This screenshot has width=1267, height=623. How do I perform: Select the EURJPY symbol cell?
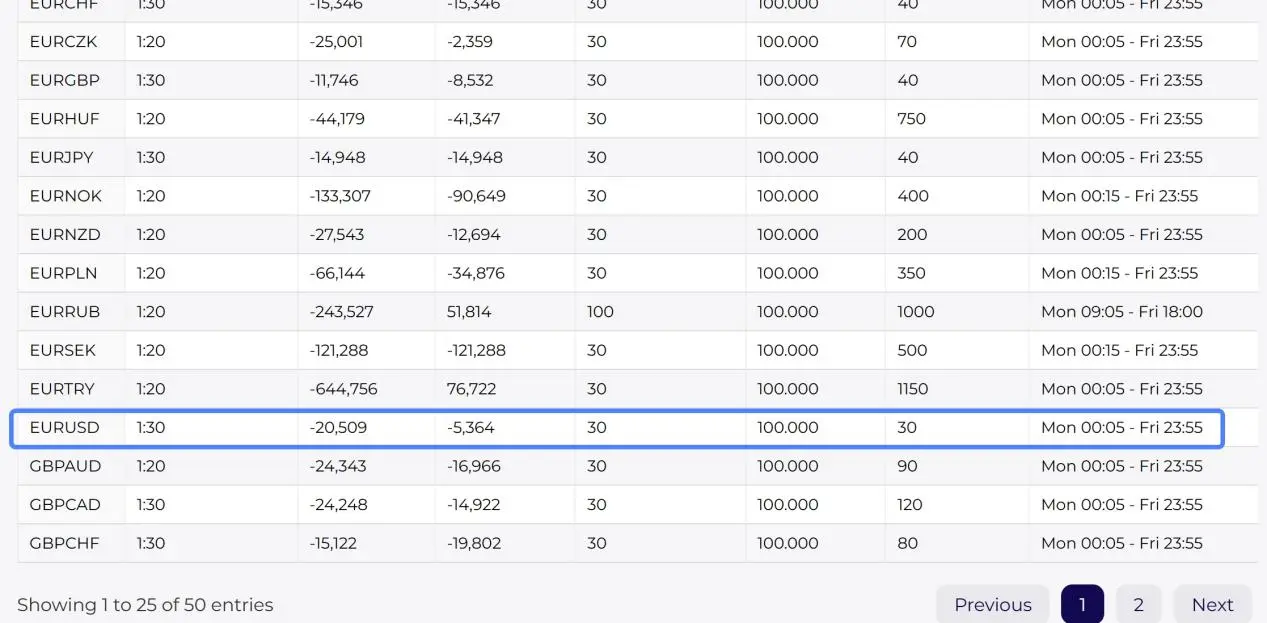tap(63, 157)
